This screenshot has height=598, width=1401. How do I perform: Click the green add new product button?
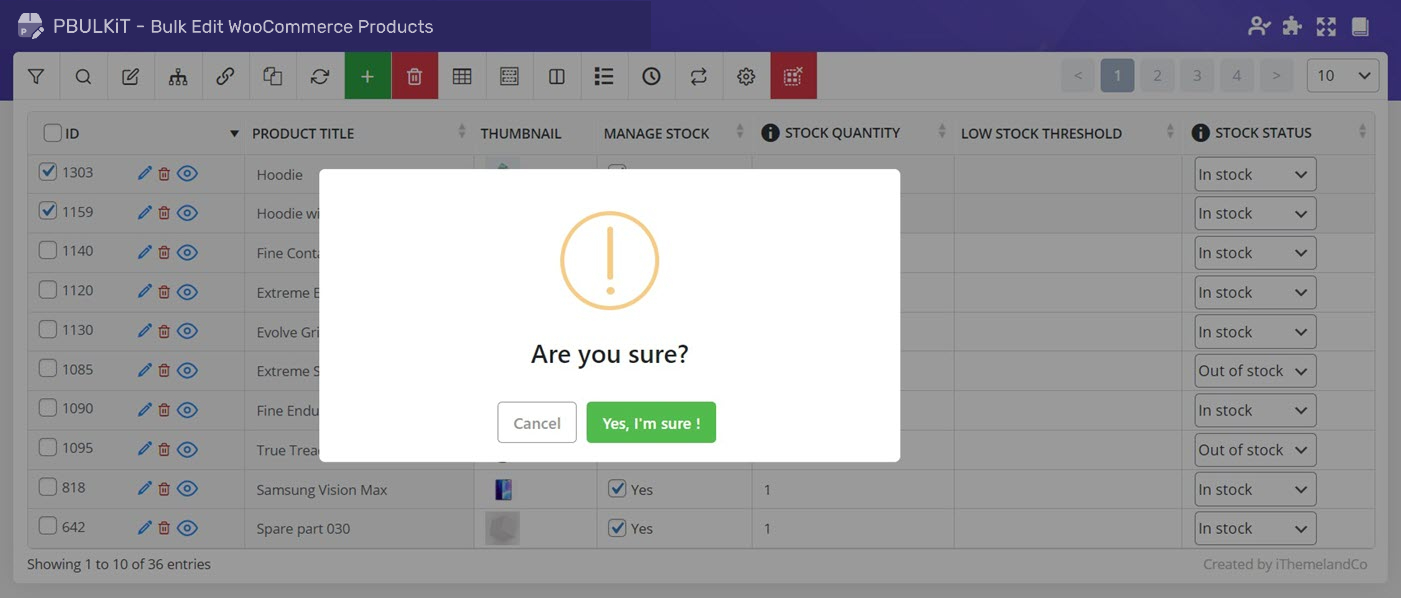click(367, 76)
